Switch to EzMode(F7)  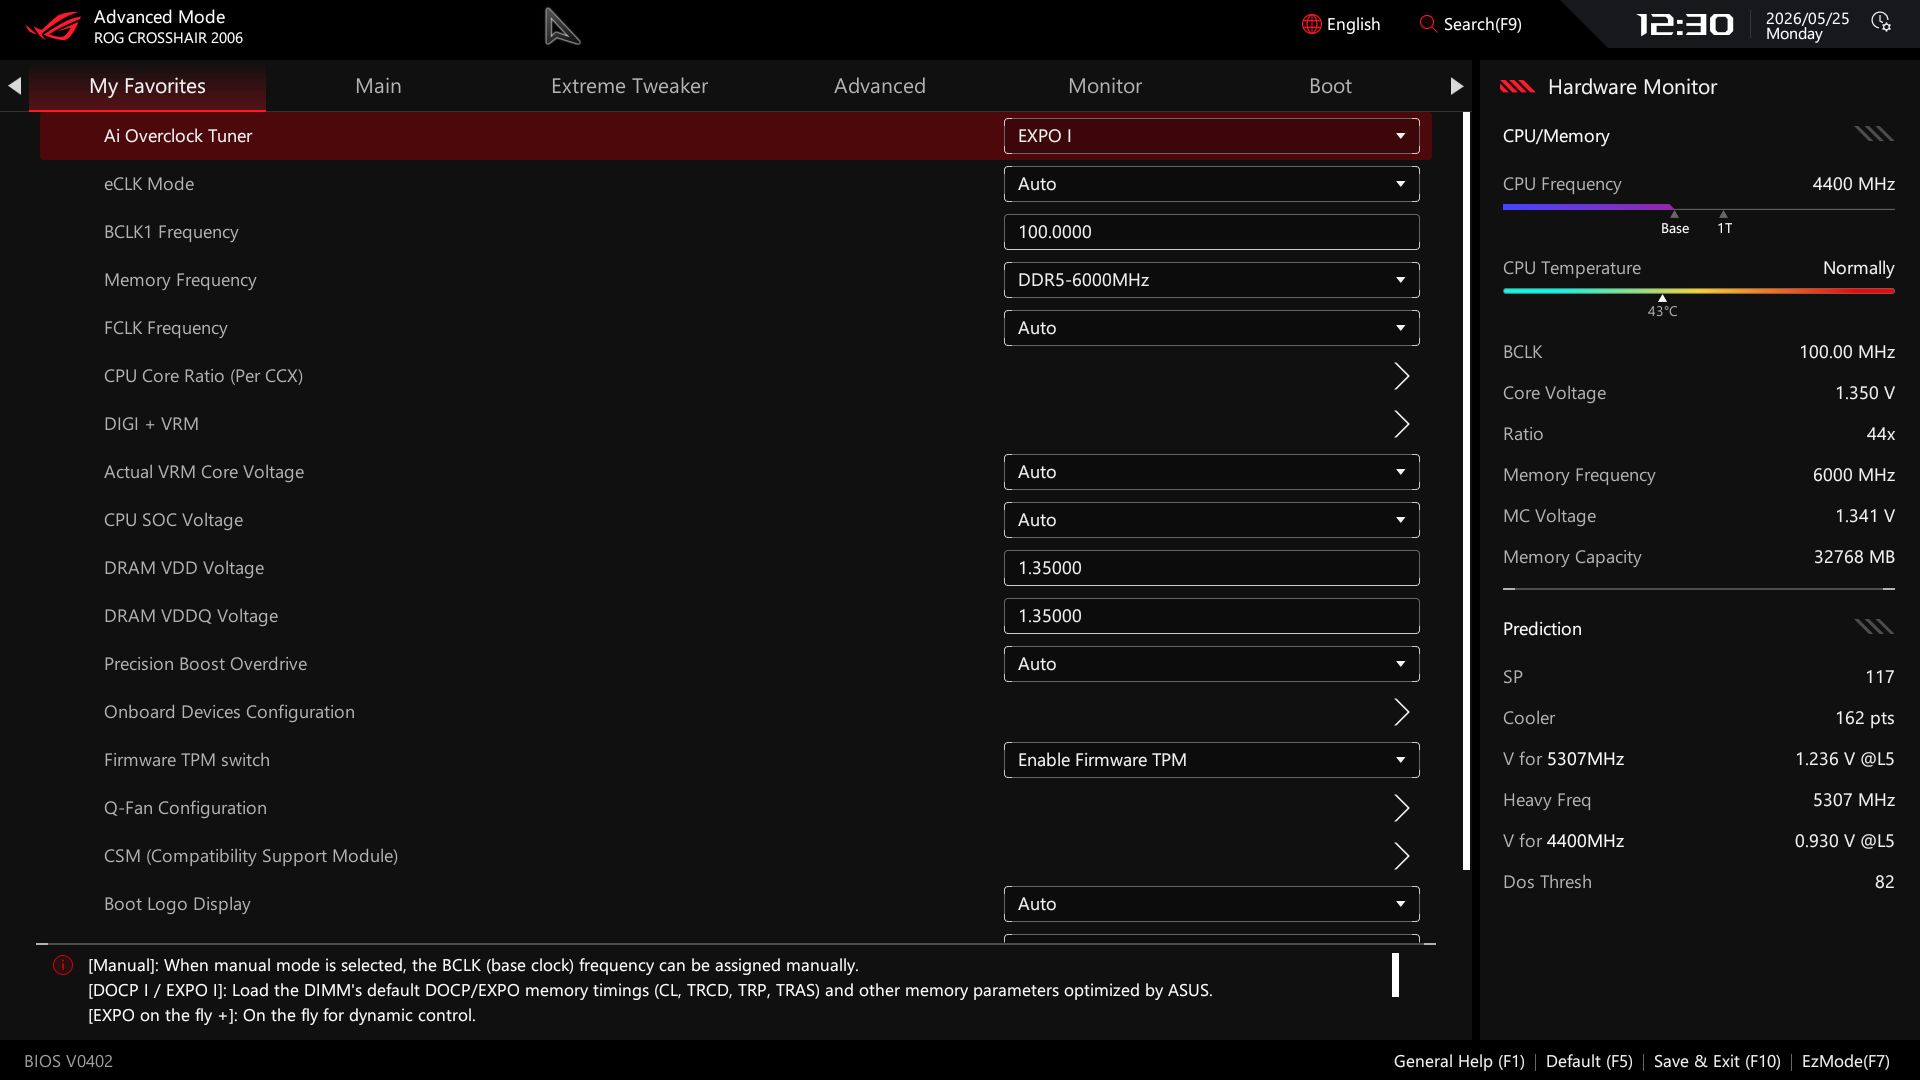1846,1061
